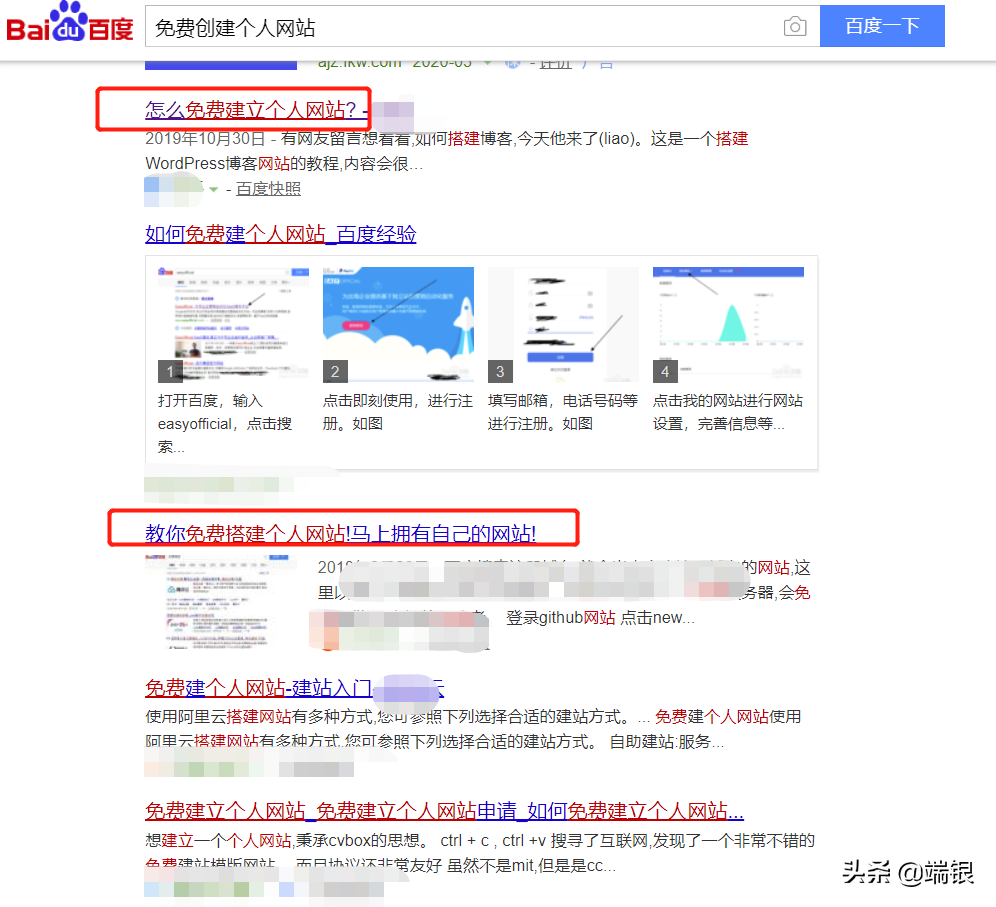This screenshot has height=907, width=996.
Task: View step 3 registration form thumbnail
Action: click(563, 325)
